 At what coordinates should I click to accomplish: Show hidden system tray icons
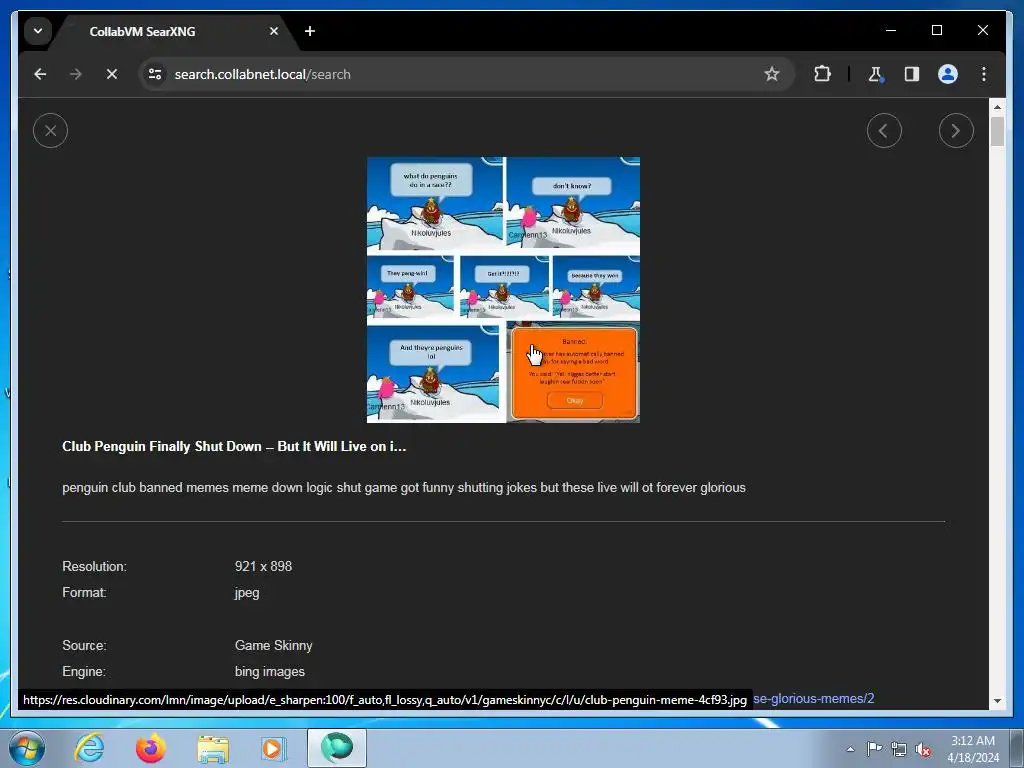(850, 749)
